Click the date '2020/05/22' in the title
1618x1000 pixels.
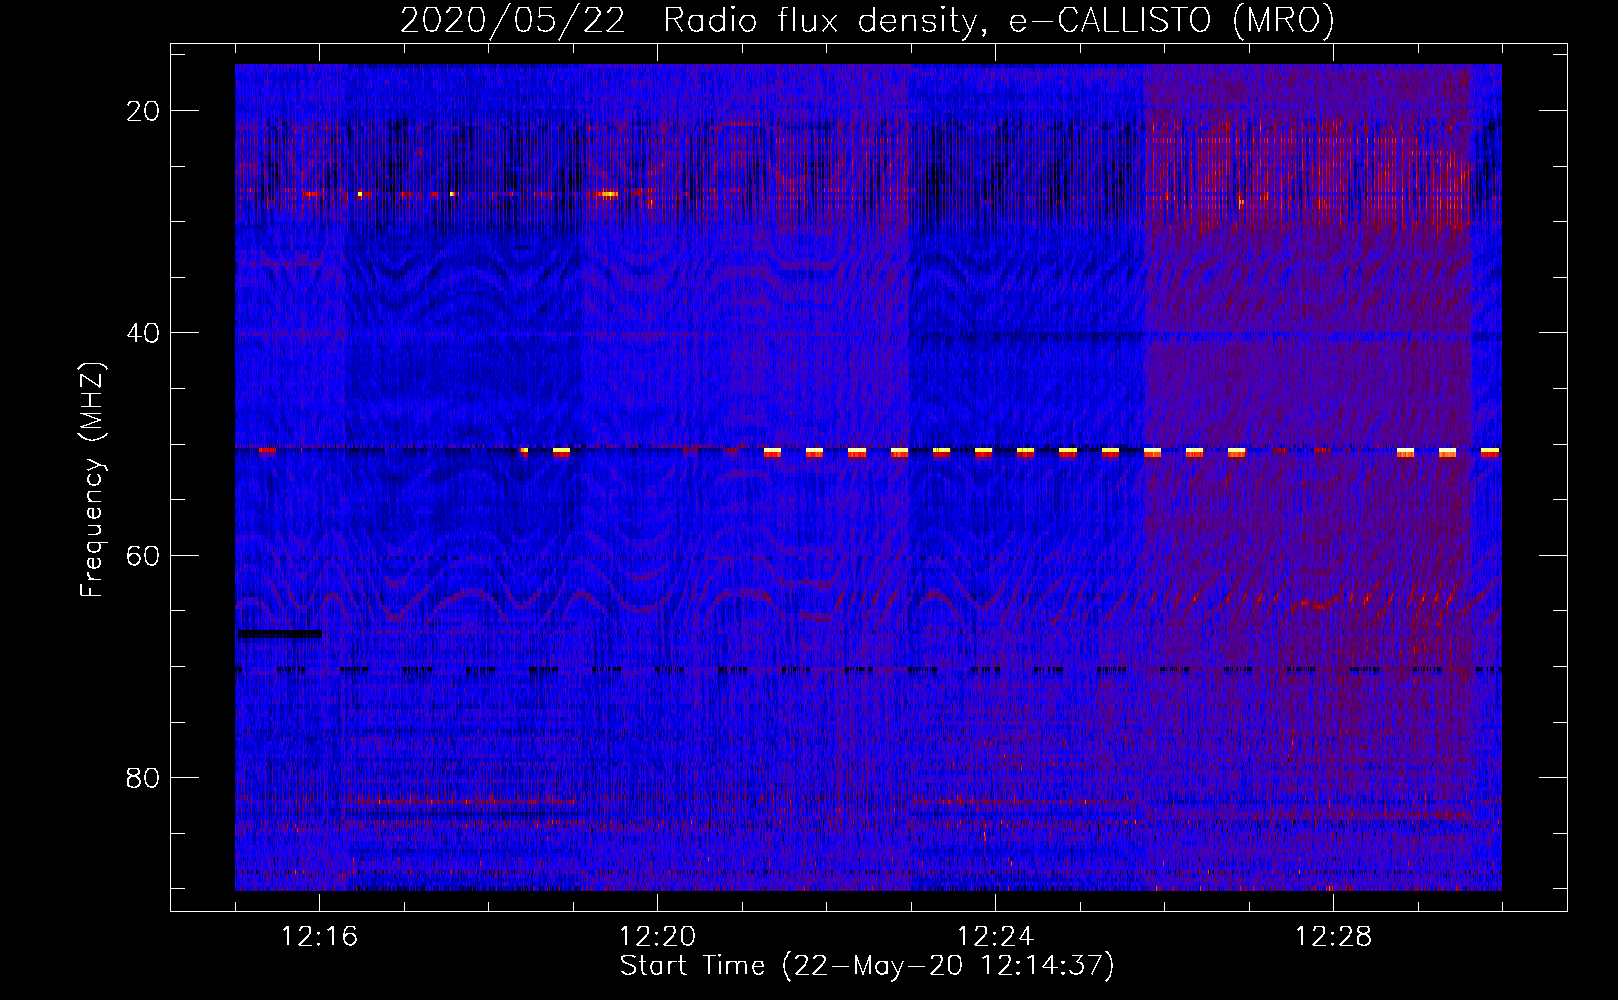click(512, 21)
